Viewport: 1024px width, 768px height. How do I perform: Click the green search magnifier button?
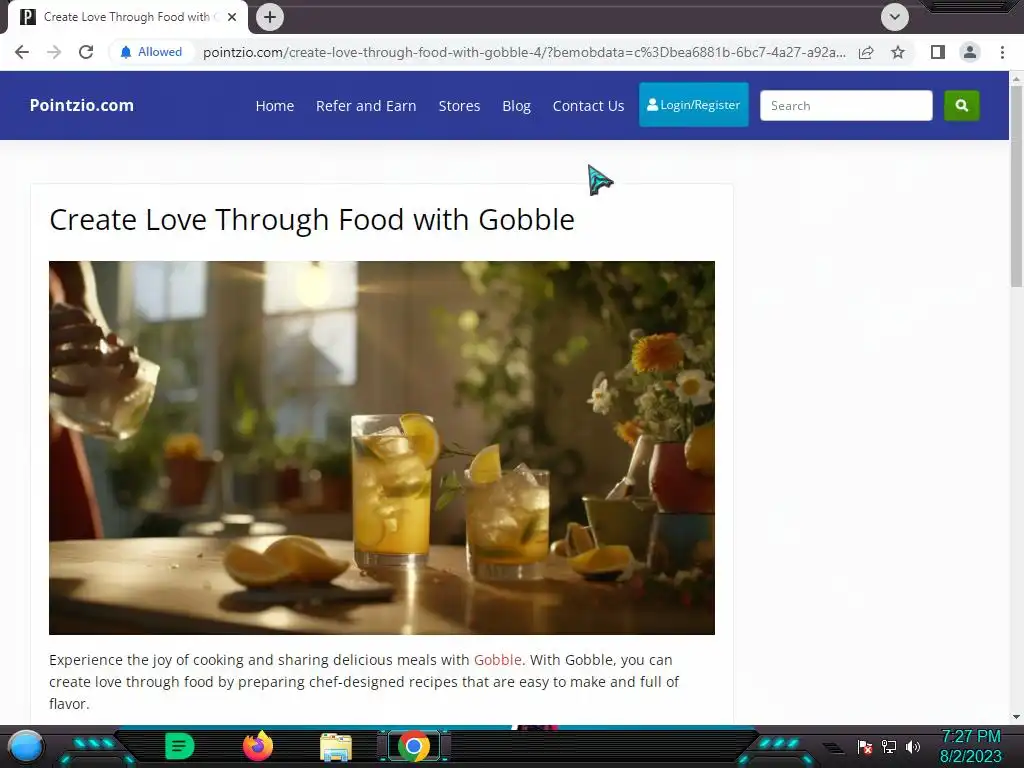(962, 106)
